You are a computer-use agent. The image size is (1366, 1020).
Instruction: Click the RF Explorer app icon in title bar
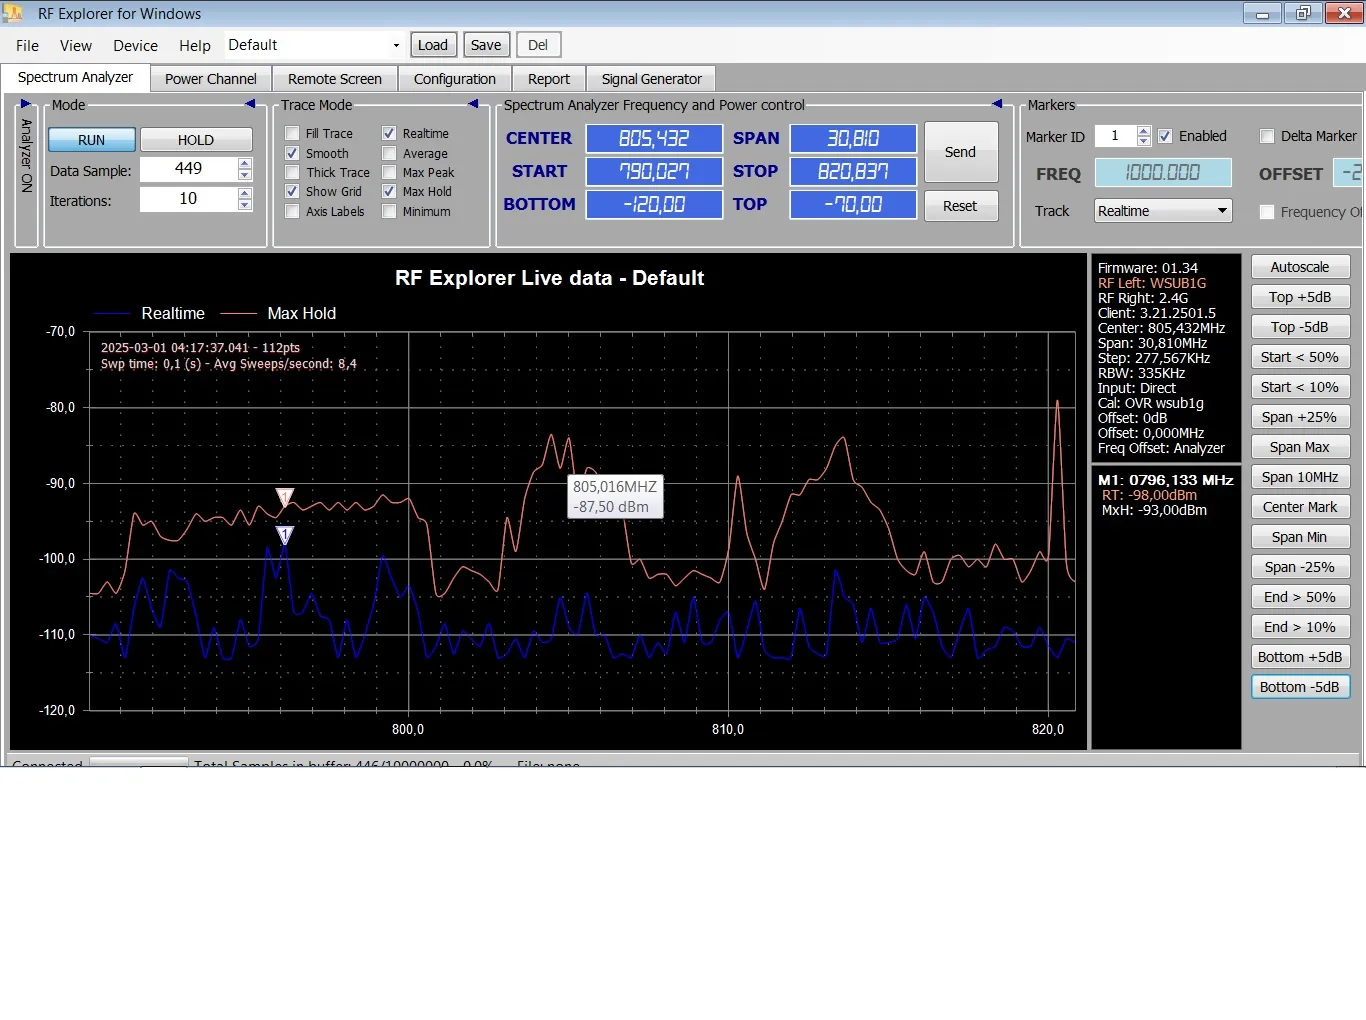(x=14, y=14)
